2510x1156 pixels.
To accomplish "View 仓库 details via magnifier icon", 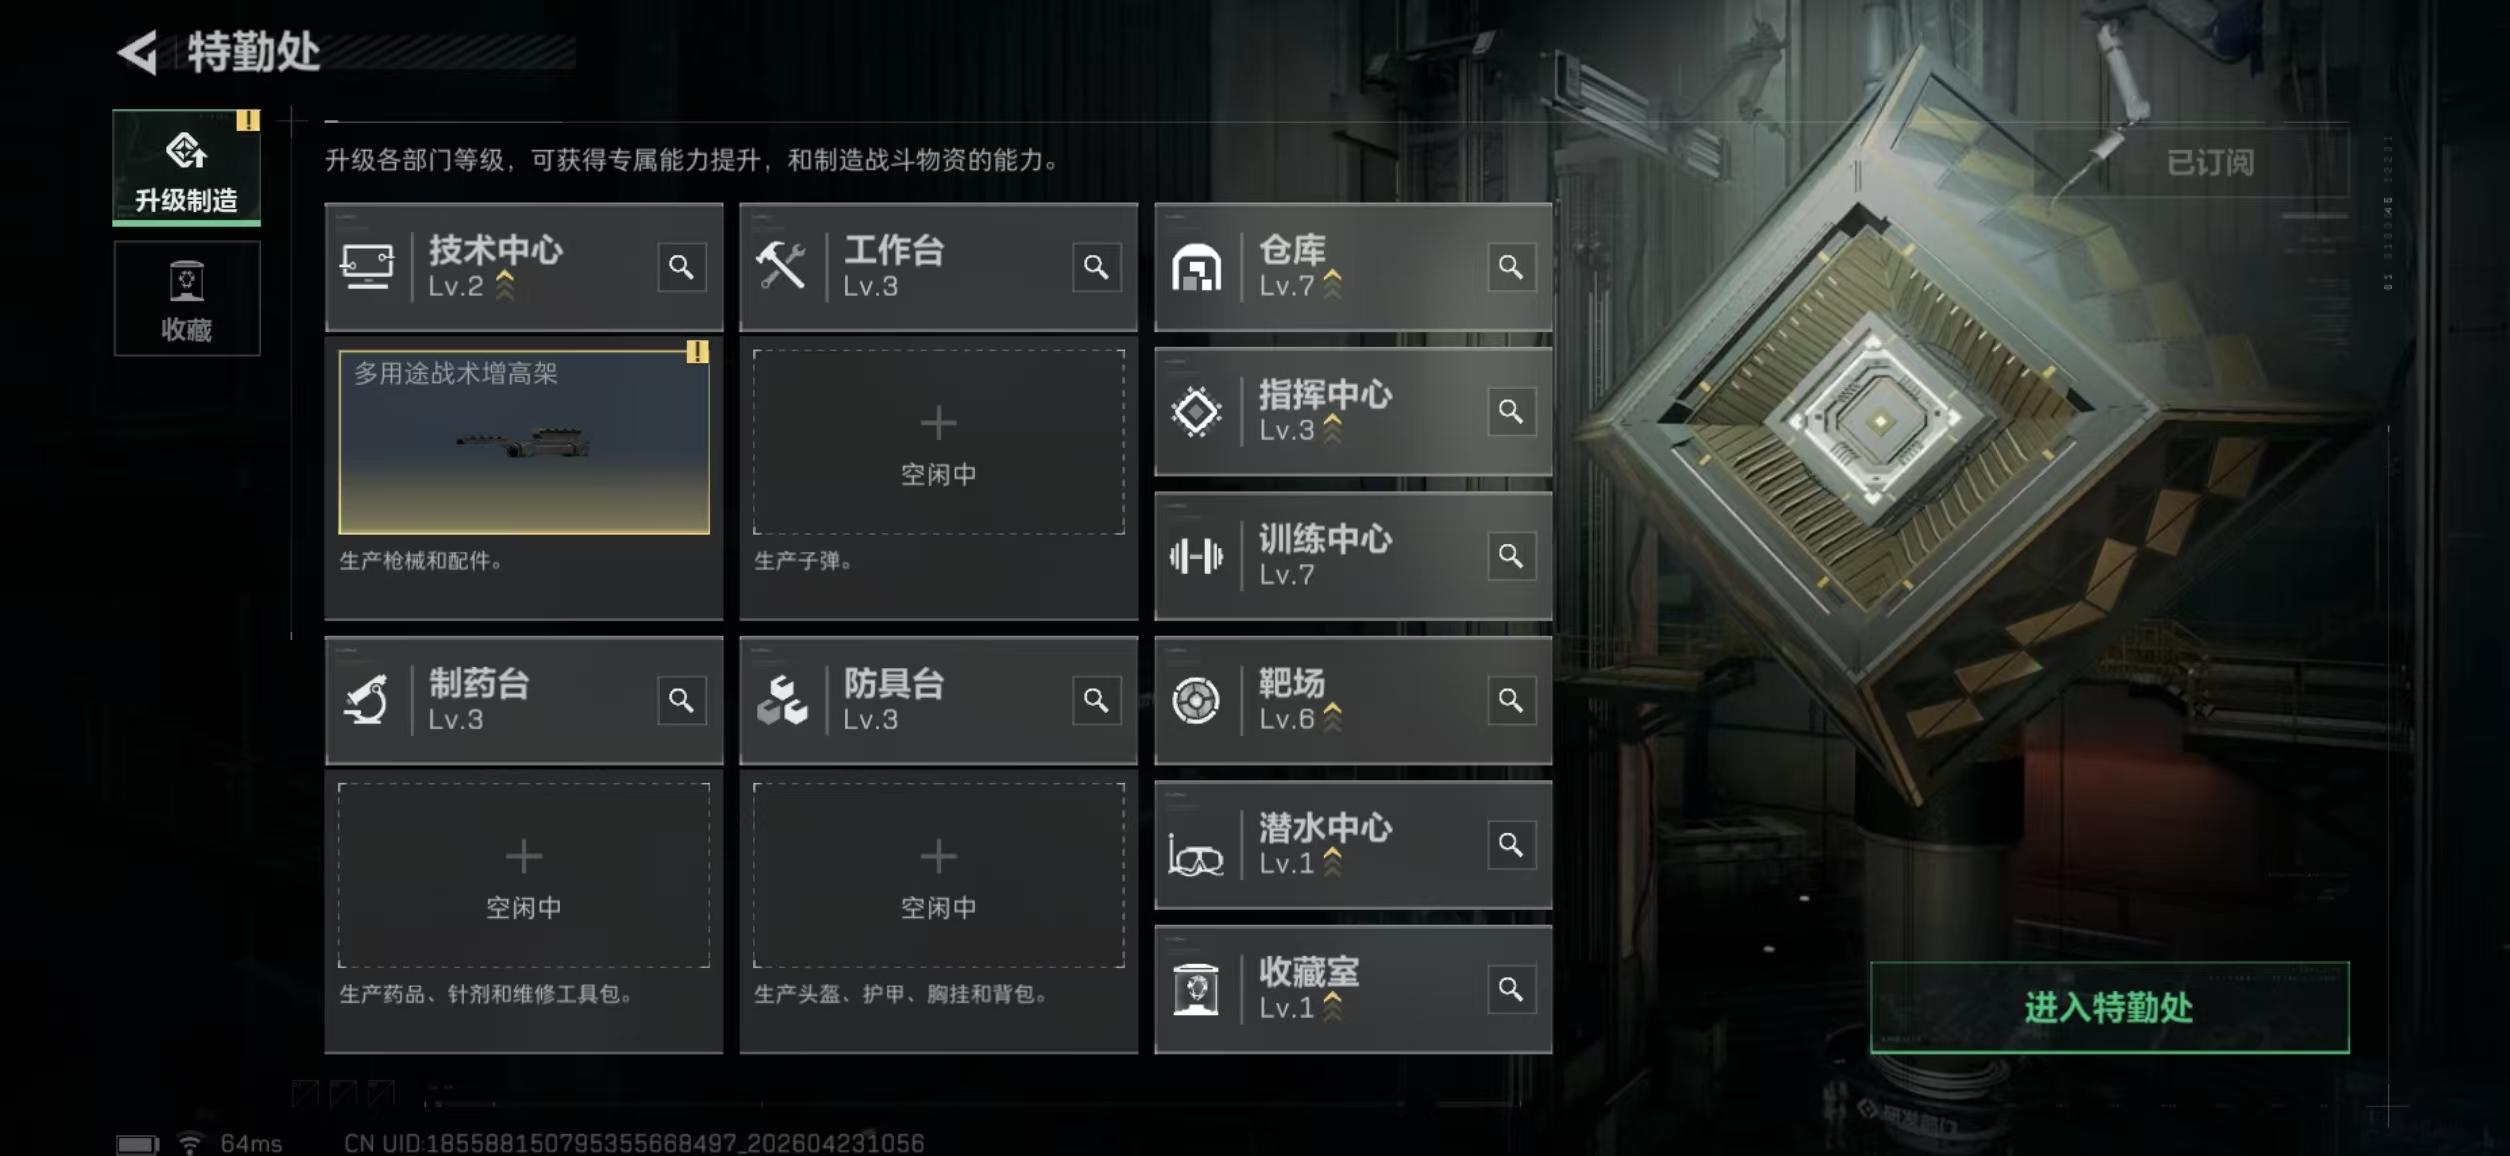I will pyautogui.click(x=1511, y=267).
